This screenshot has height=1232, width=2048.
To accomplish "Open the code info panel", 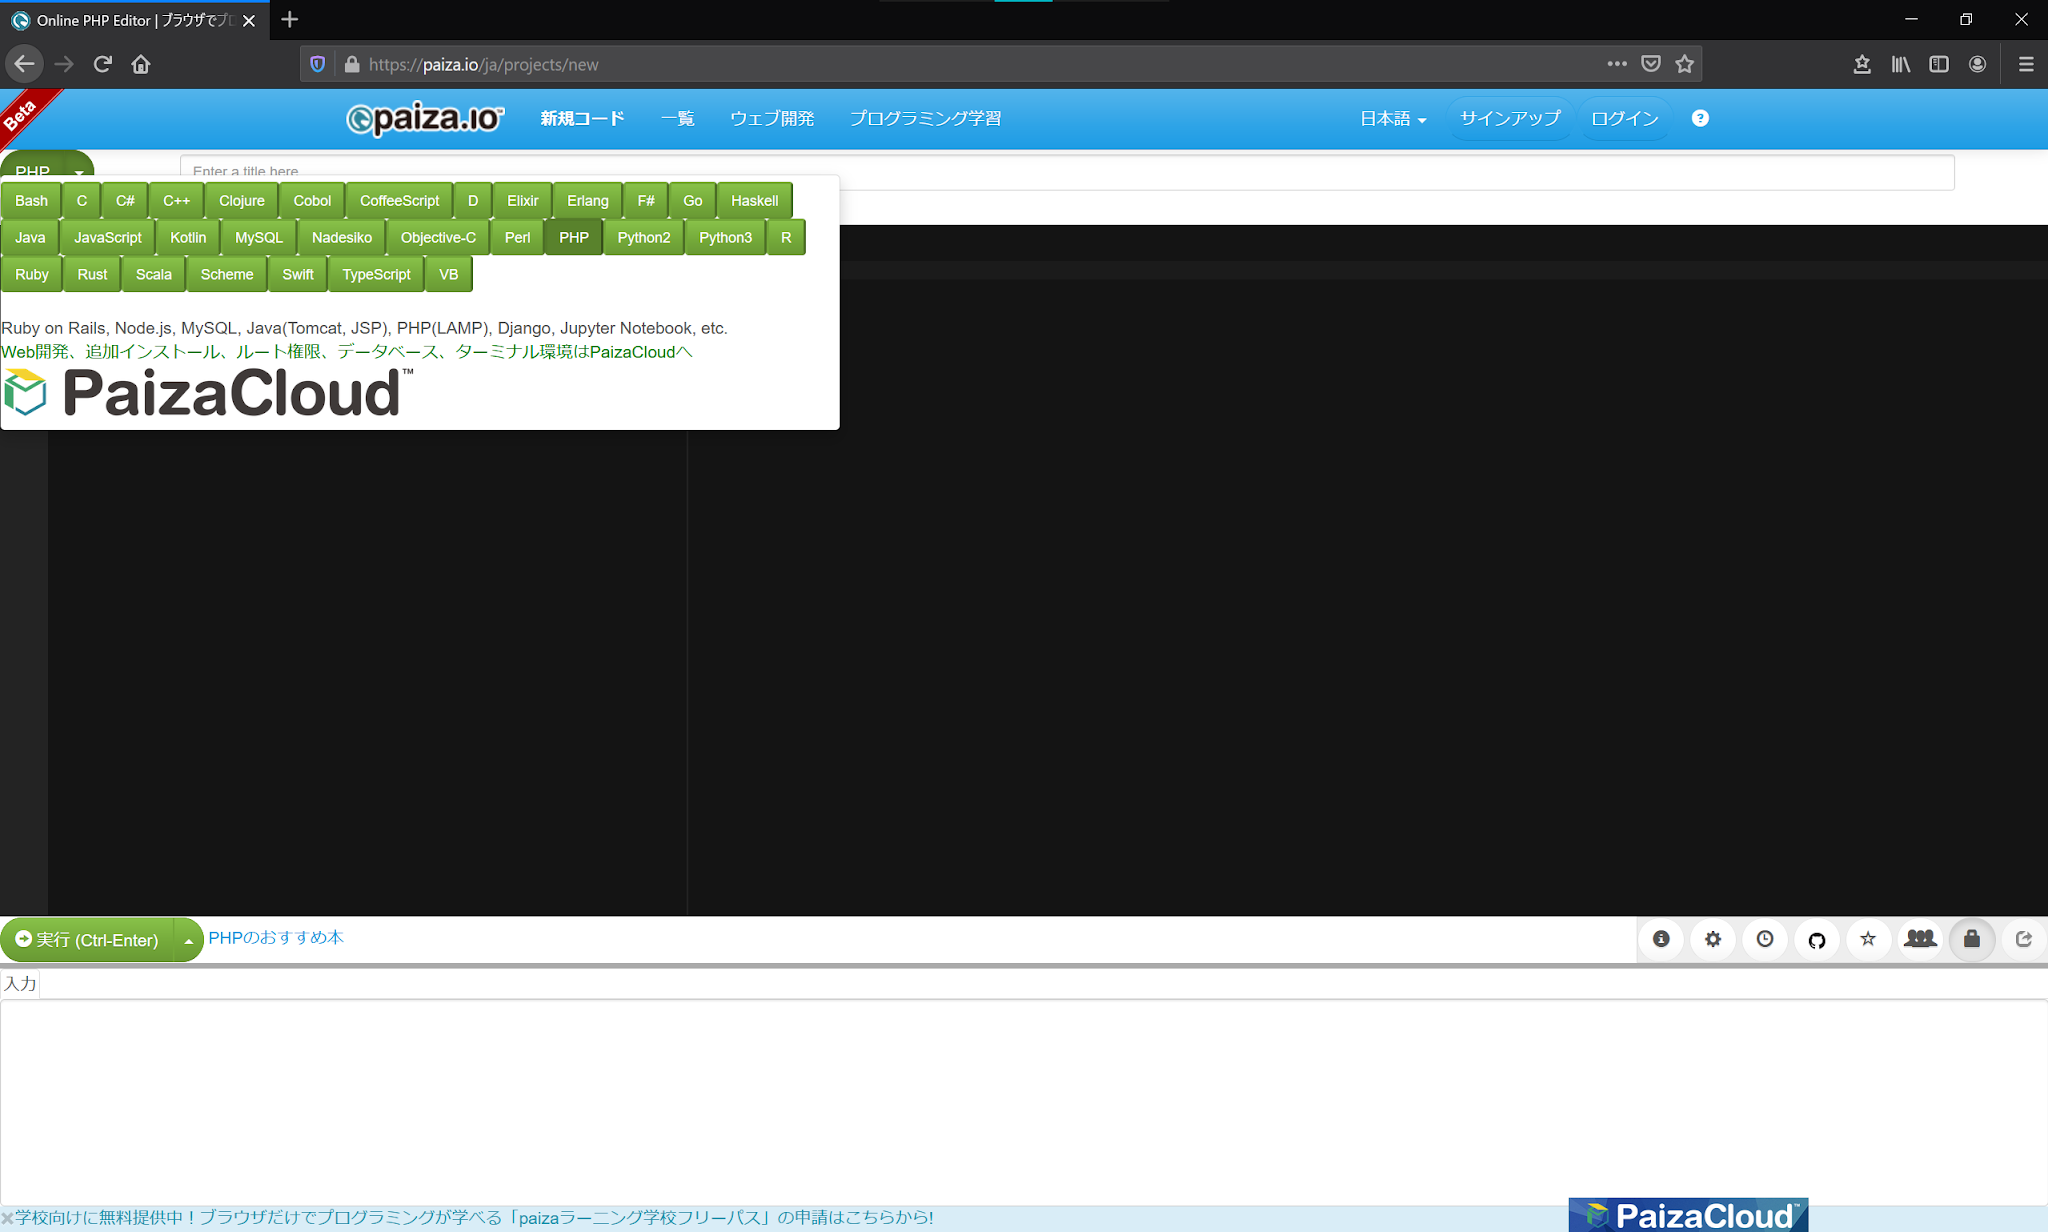I will pos(1661,939).
